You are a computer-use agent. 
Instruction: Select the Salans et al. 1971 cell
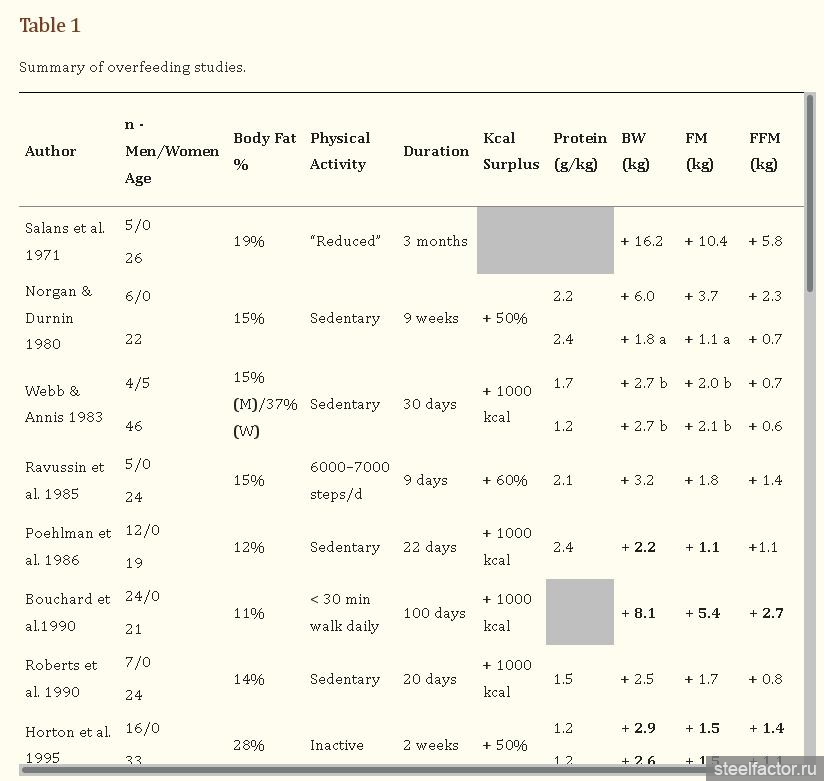[65, 241]
